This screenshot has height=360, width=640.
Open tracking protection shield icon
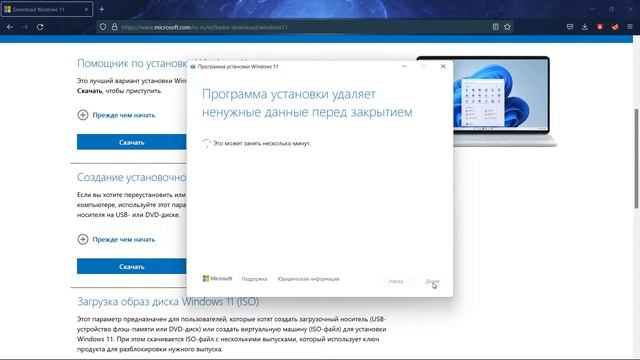point(103,27)
